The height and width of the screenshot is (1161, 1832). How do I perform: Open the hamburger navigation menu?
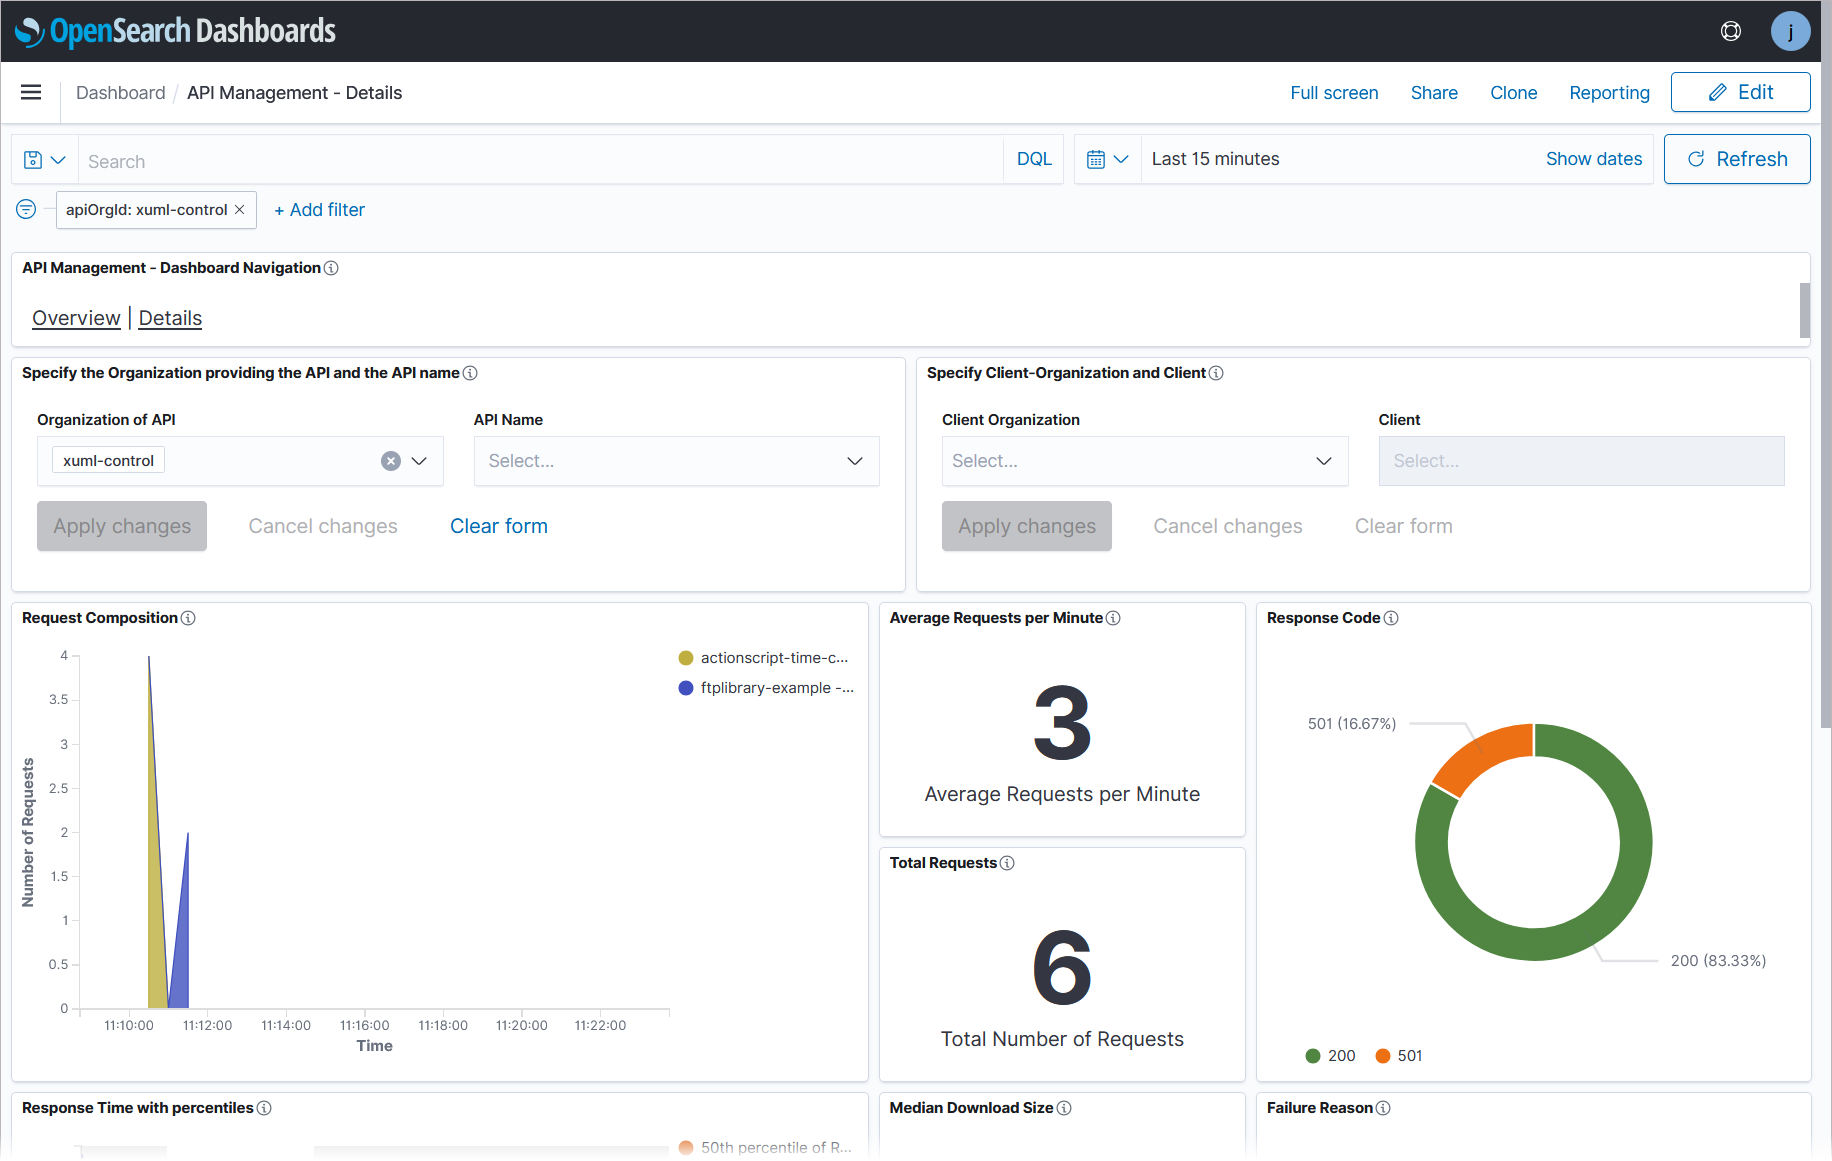click(31, 93)
